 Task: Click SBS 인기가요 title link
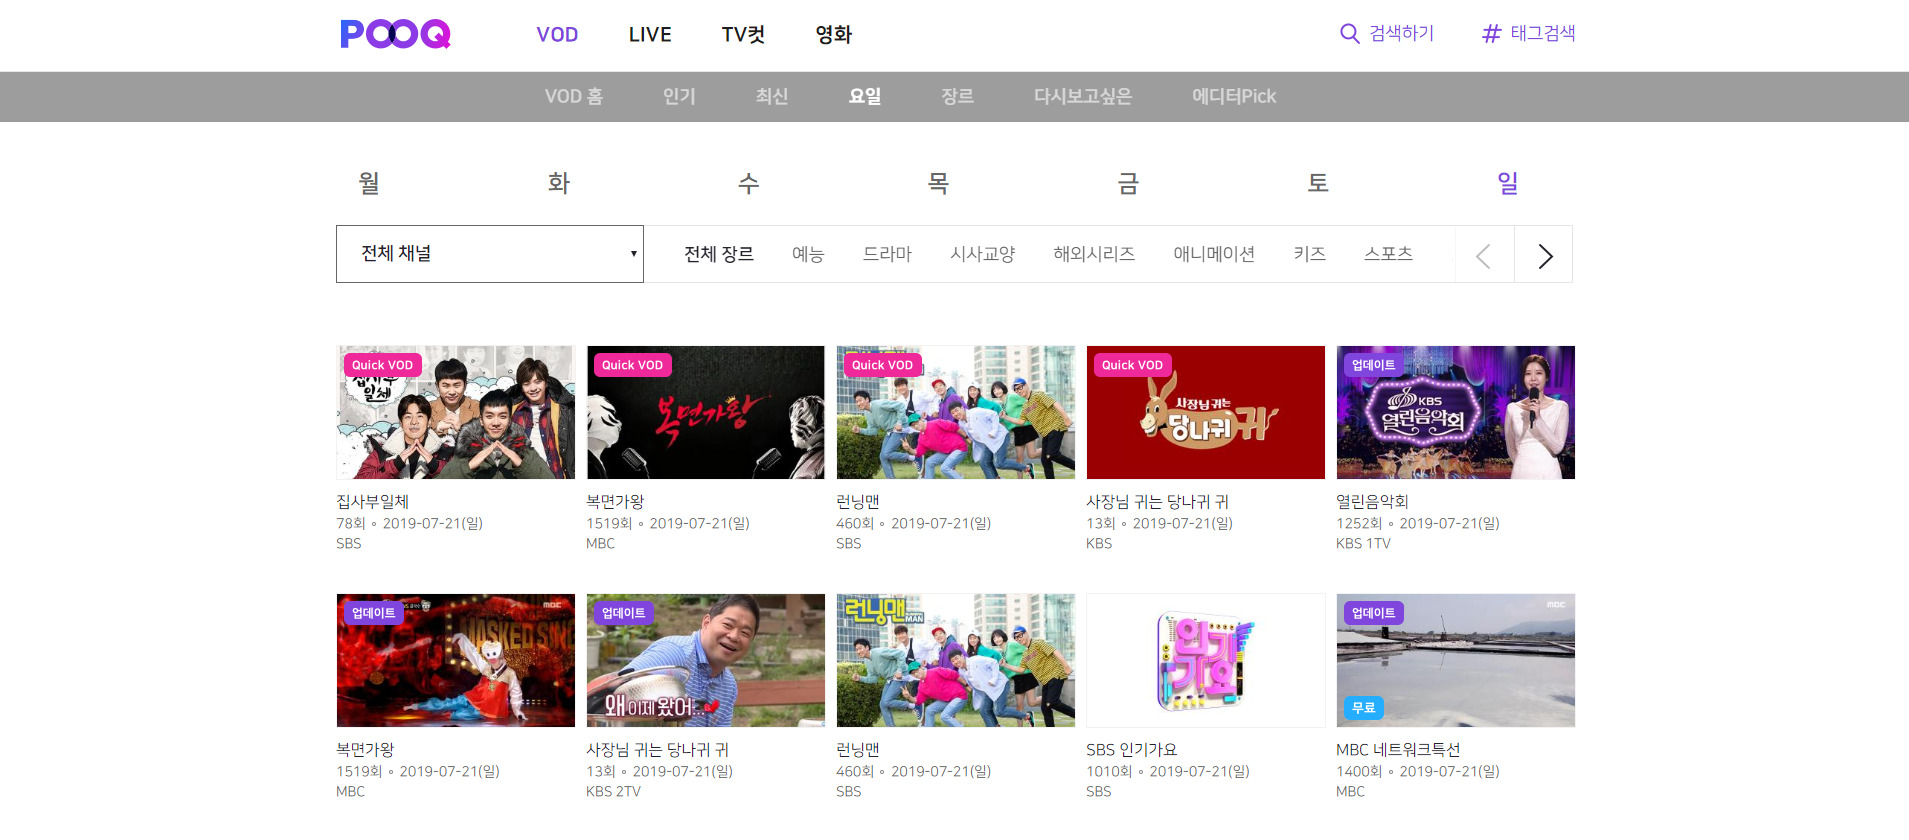point(1132,750)
